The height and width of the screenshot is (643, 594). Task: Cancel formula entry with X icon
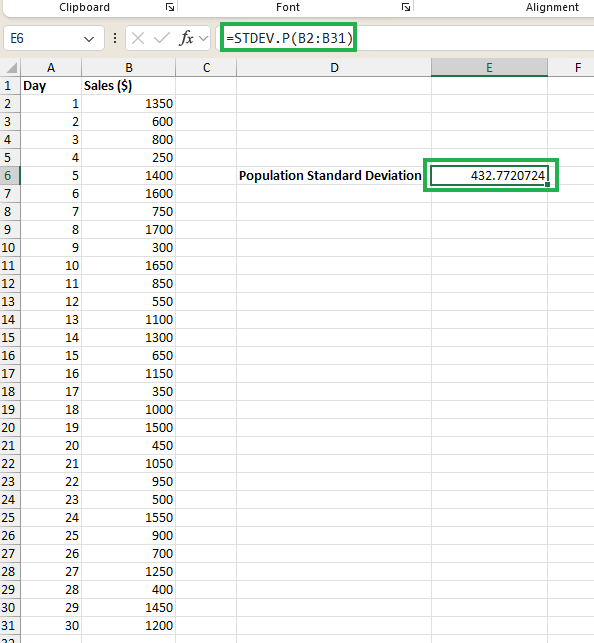pos(138,38)
